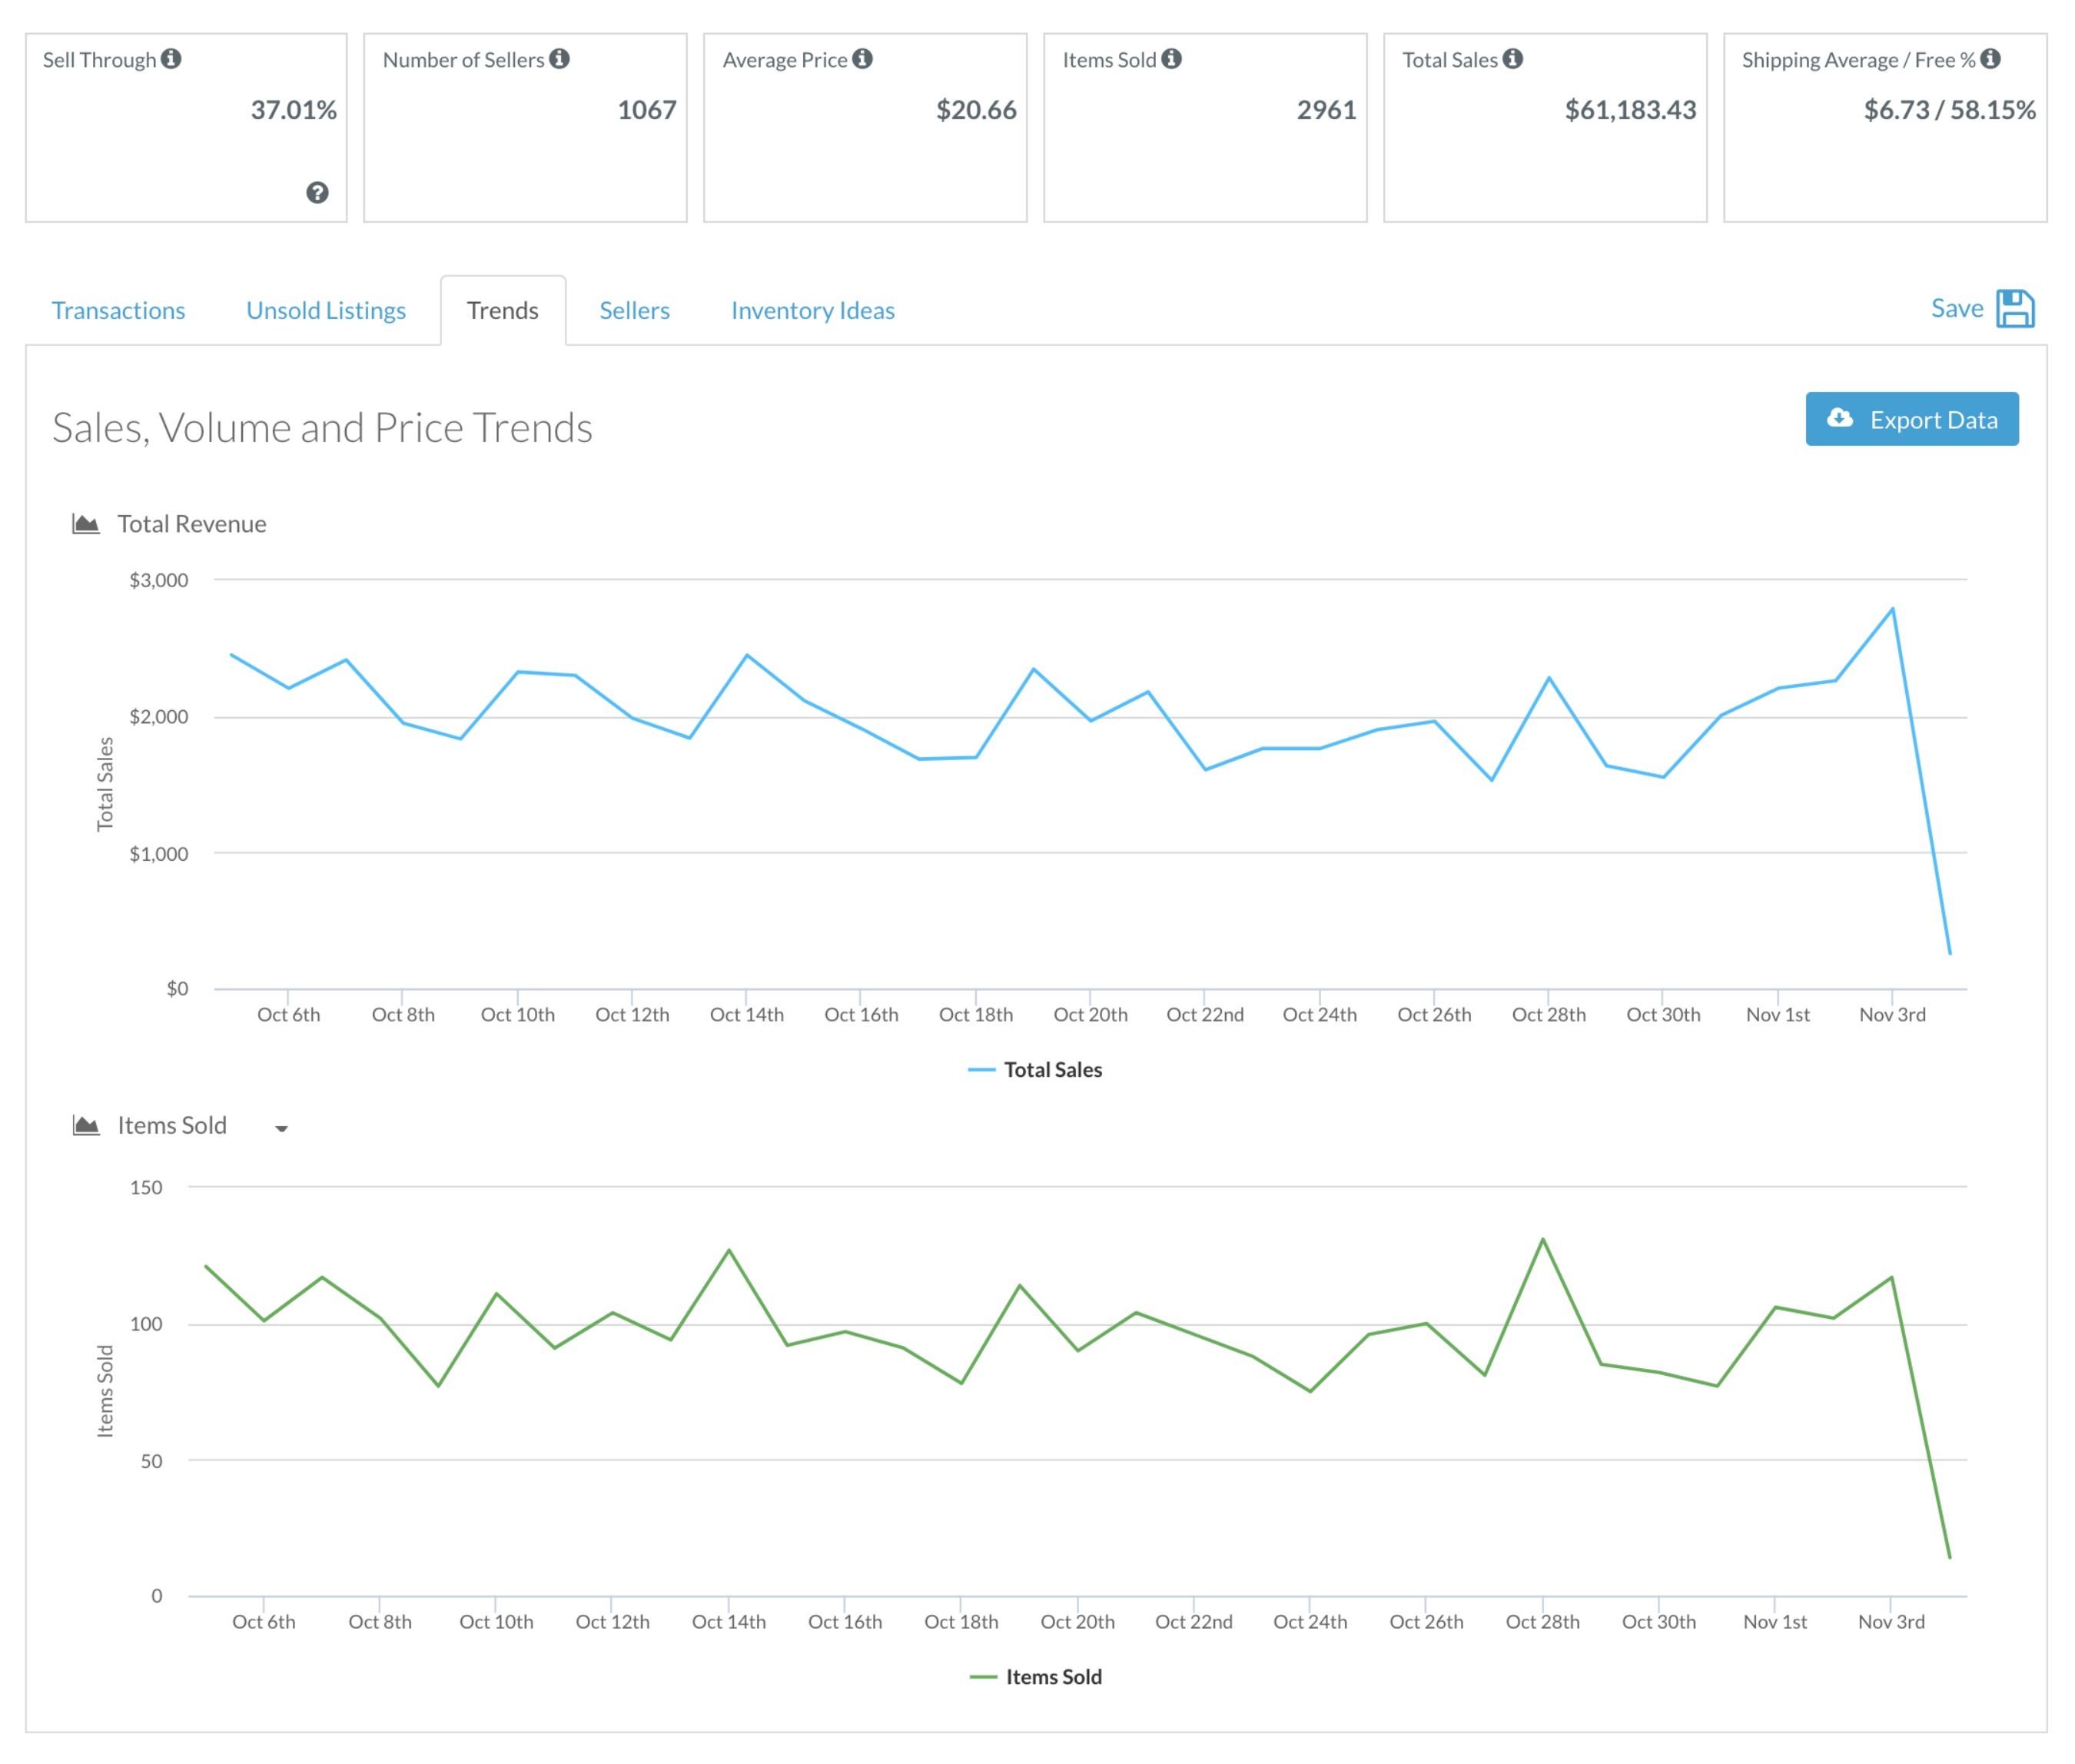This screenshot has width=2075, height=1764.
Task: Click the Items Sold info icon
Action: point(1171,59)
